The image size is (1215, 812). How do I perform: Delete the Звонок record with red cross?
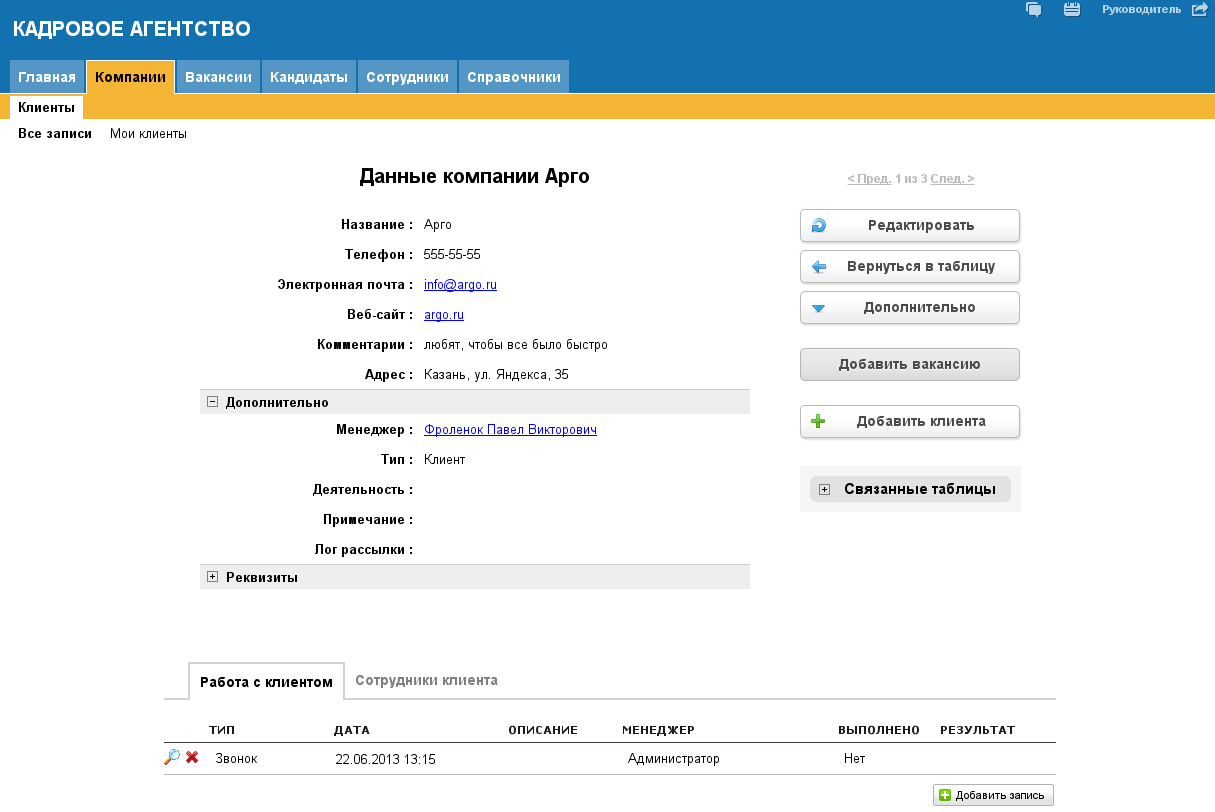192,758
